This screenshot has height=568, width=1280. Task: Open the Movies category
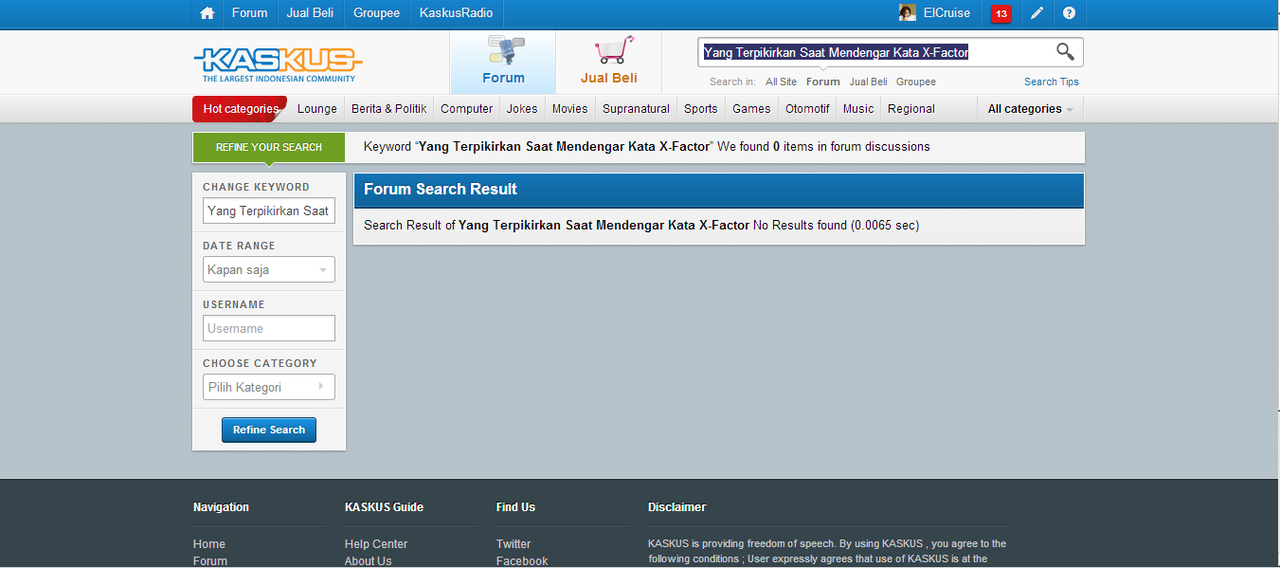click(x=570, y=109)
